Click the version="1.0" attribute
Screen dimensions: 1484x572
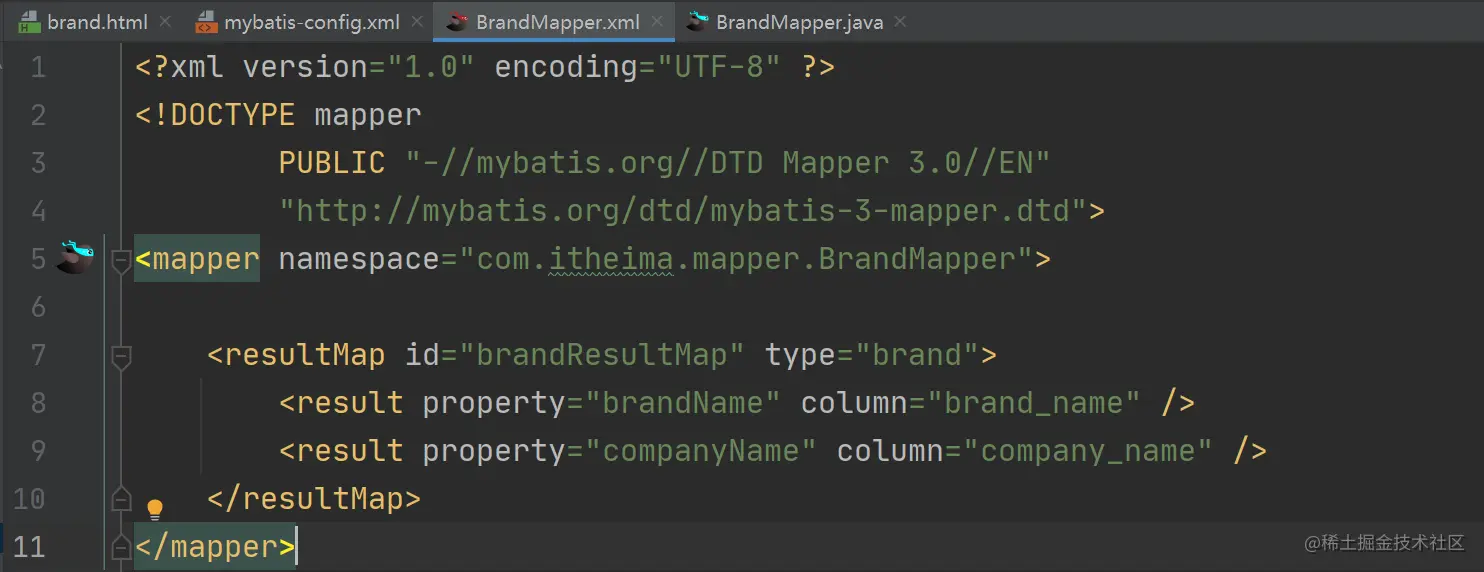(359, 67)
